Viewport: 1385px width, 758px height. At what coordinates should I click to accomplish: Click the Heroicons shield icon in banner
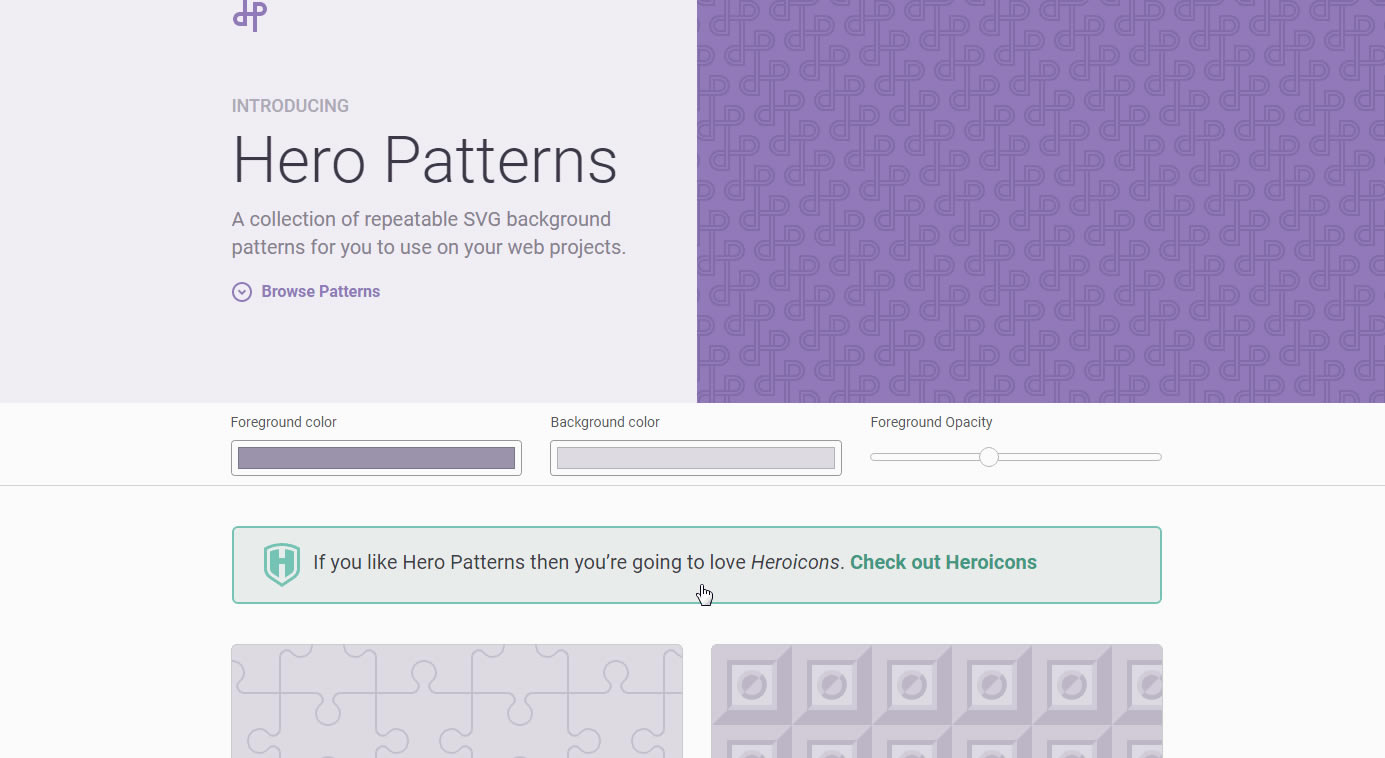(282, 564)
